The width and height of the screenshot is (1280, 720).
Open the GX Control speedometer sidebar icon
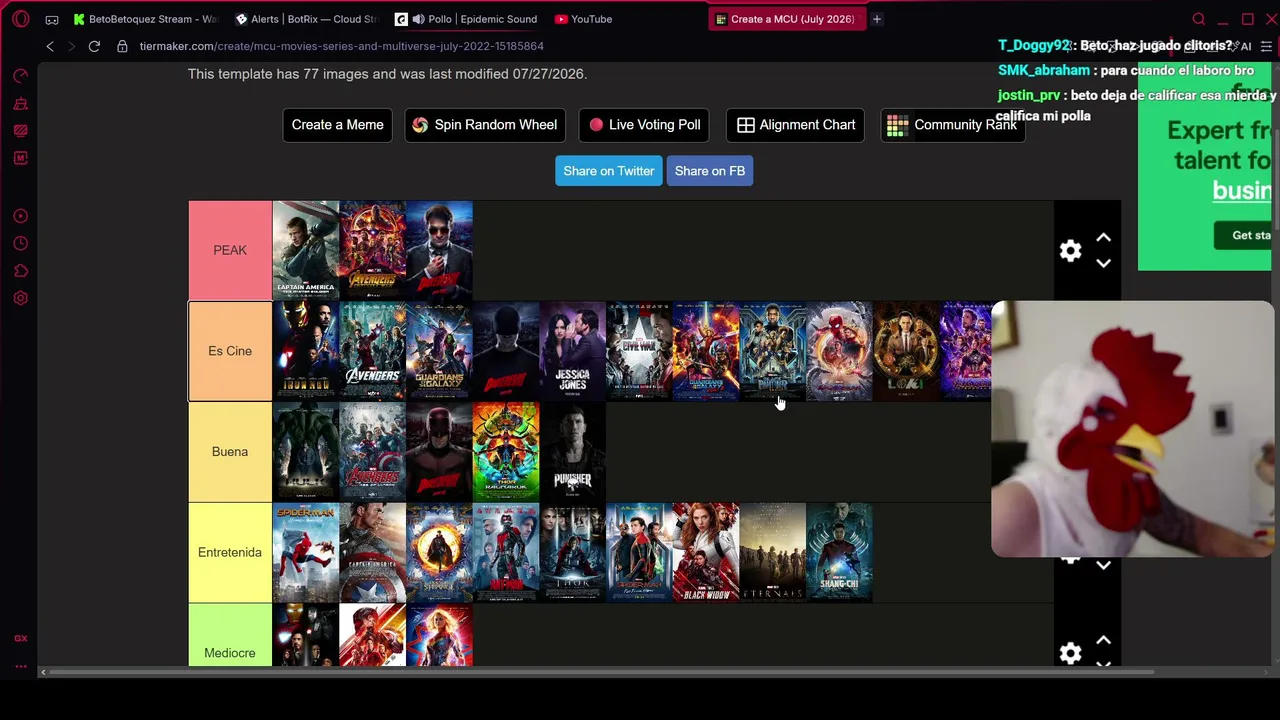tap(20, 76)
